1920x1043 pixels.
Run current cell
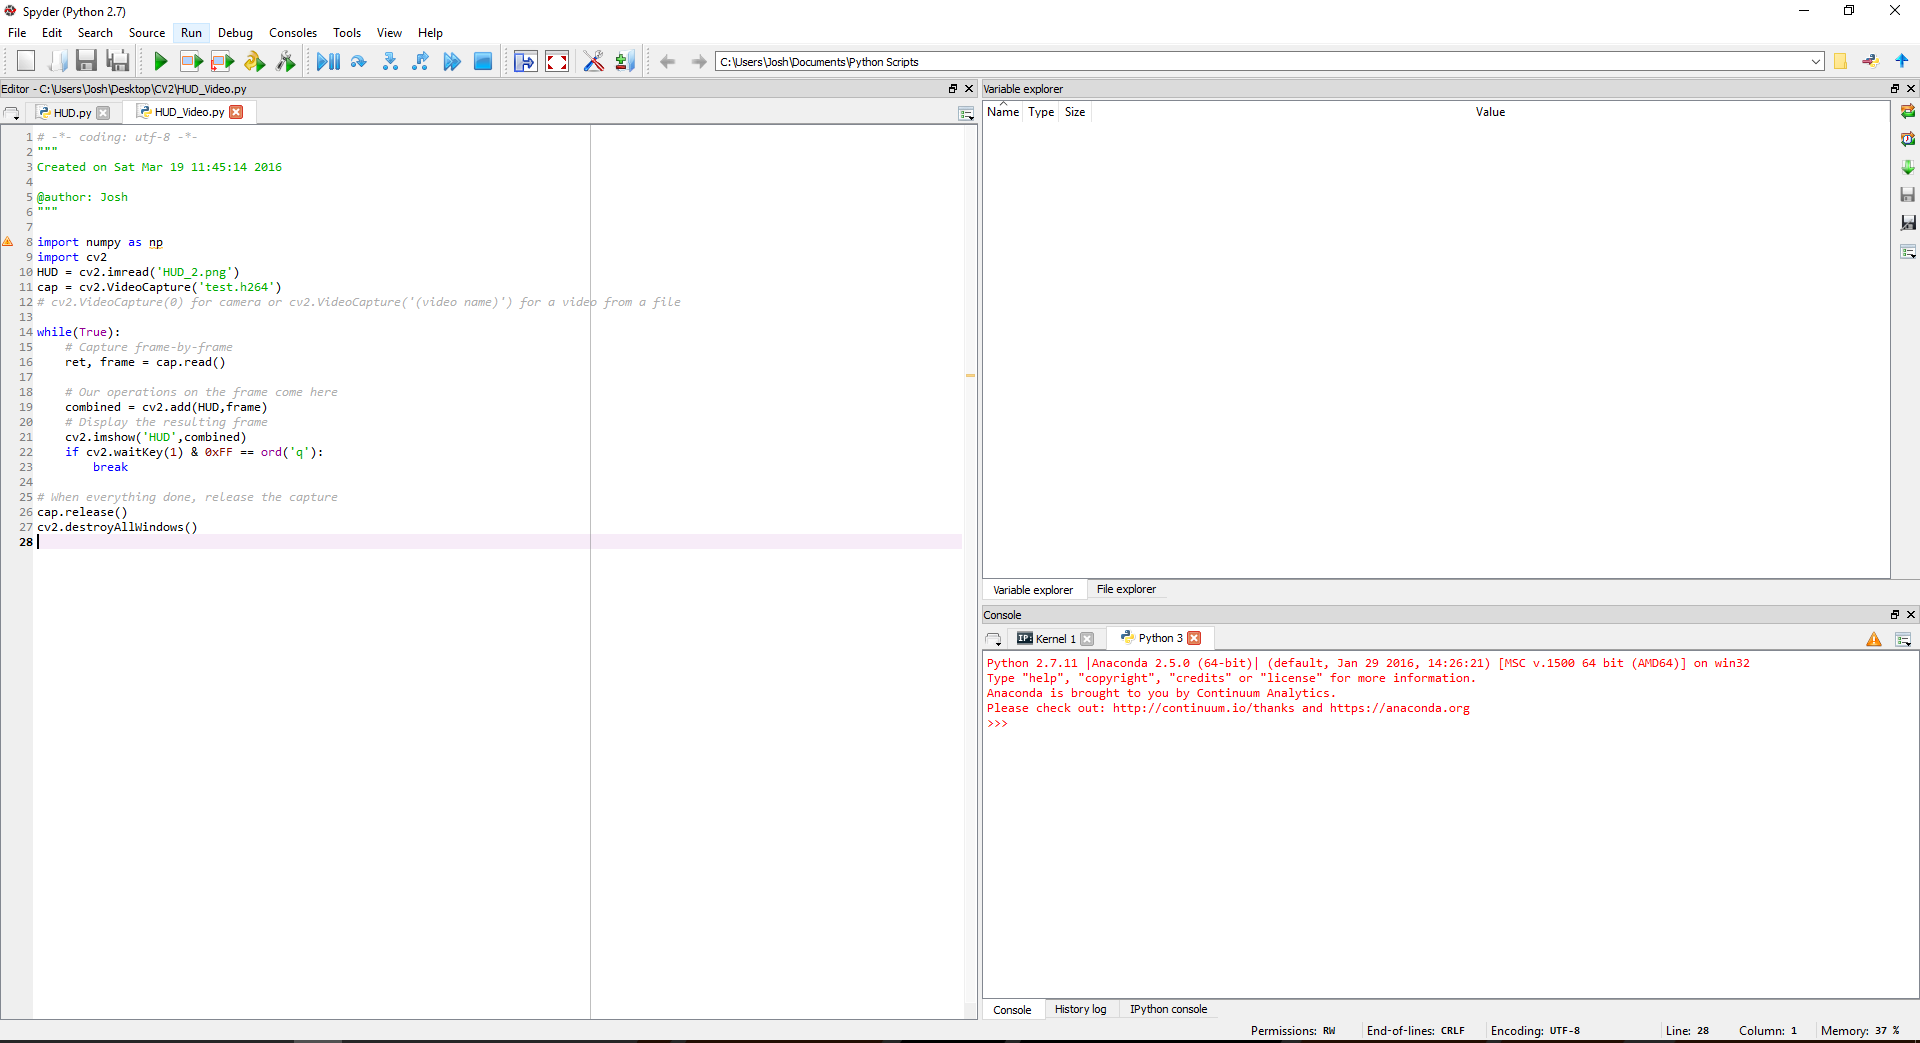pyautogui.click(x=191, y=61)
